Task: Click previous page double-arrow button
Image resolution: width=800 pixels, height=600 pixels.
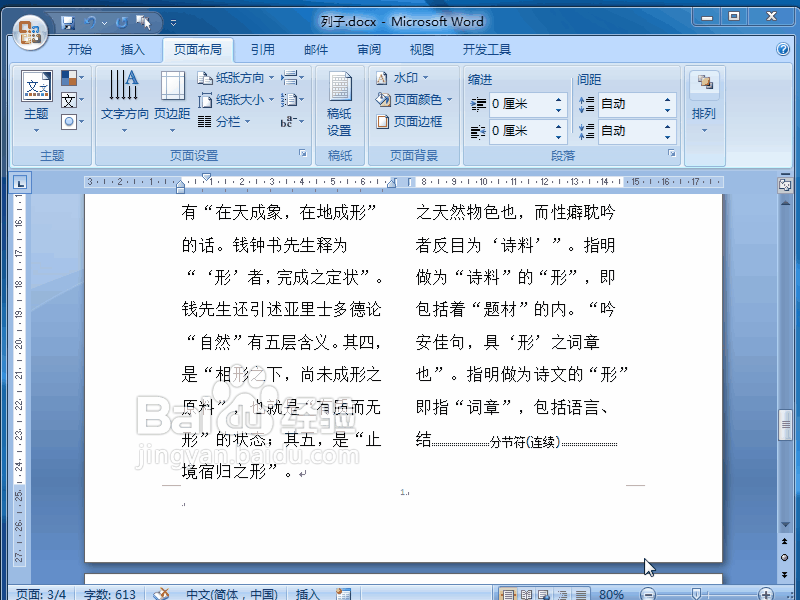Action: click(x=785, y=541)
